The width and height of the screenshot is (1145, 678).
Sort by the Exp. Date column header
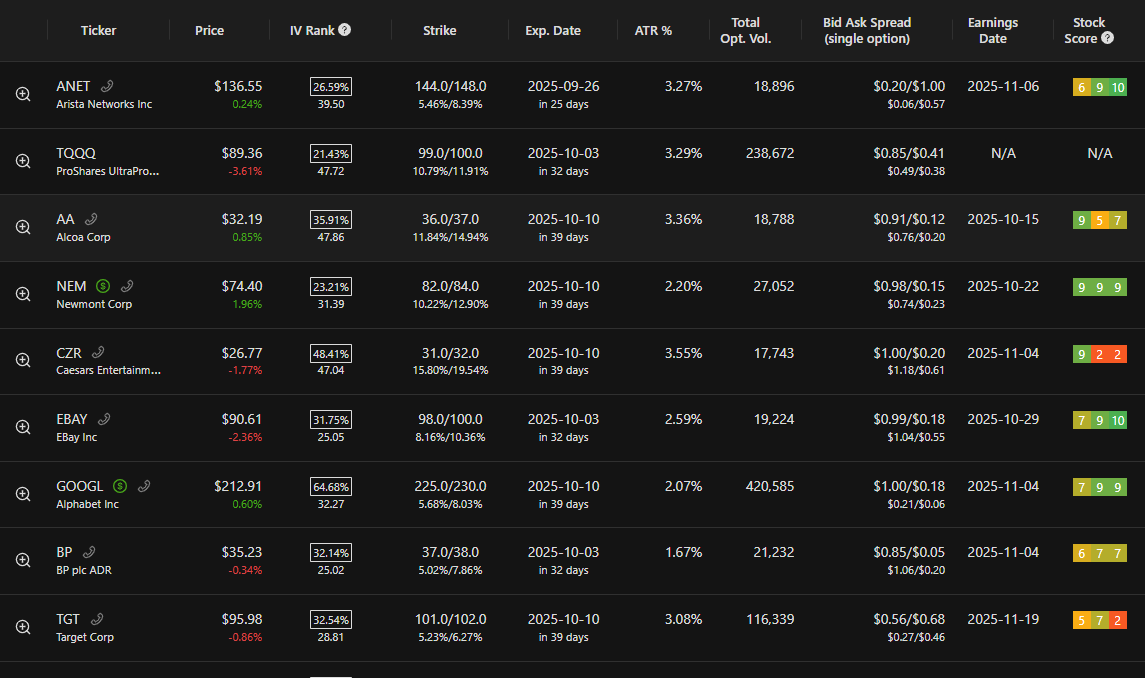pos(553,31)
